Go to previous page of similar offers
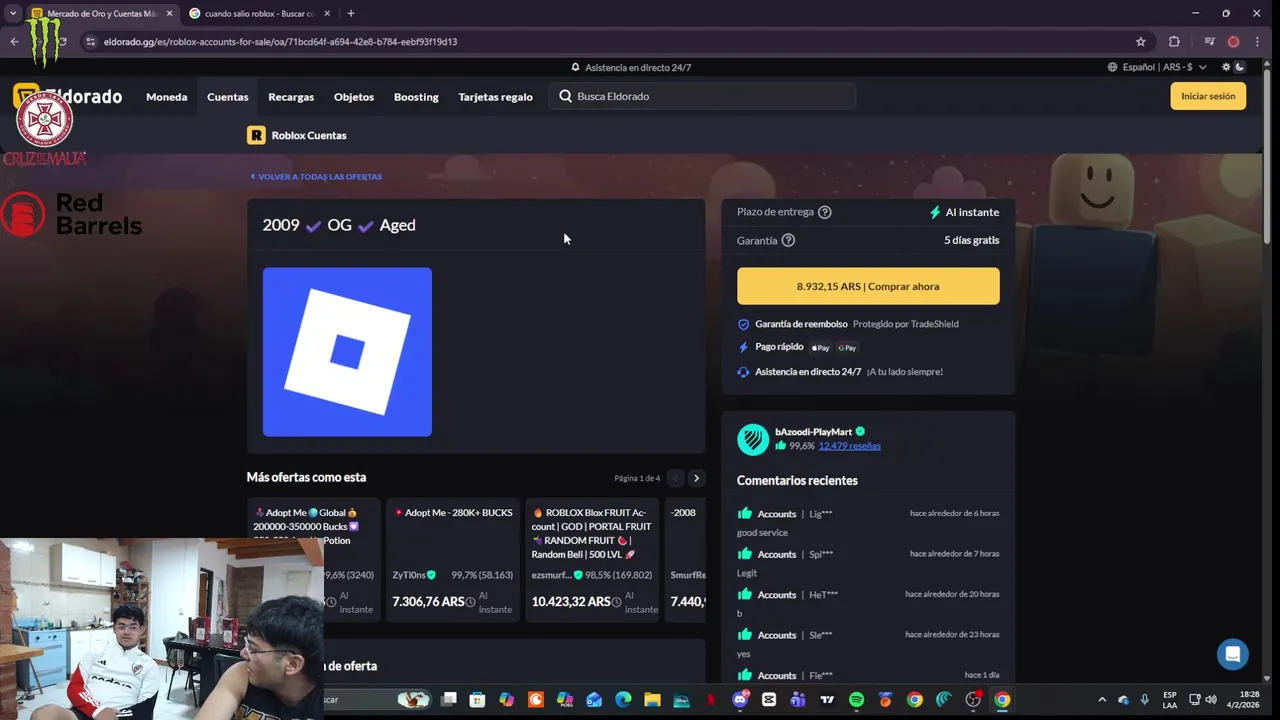 tap(675, 478)
